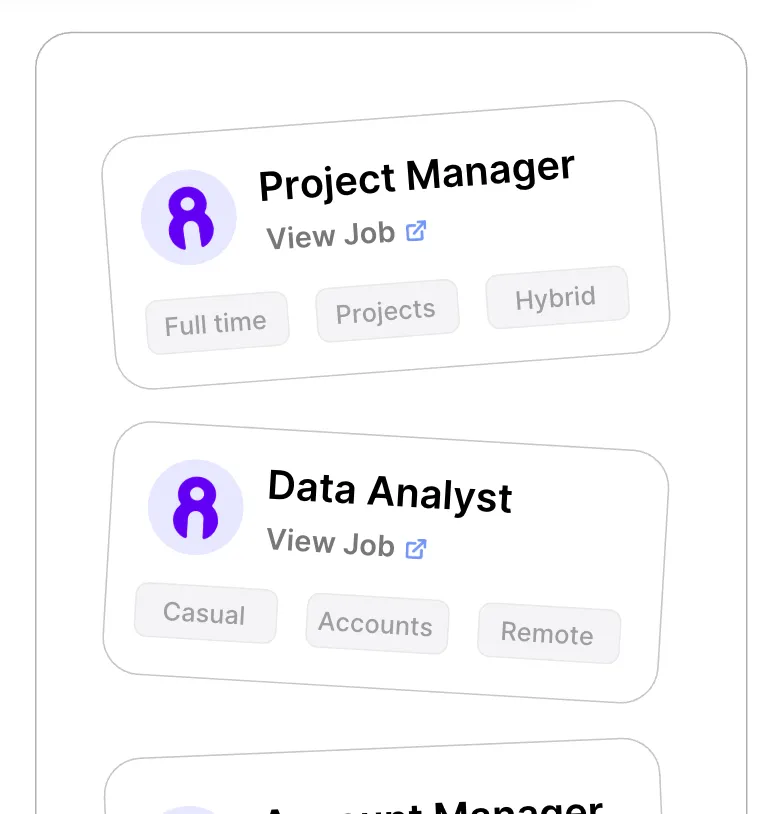Click the Data Analyst company logo avatar
This screenshot has width=782, height=814.
[196, 507]
